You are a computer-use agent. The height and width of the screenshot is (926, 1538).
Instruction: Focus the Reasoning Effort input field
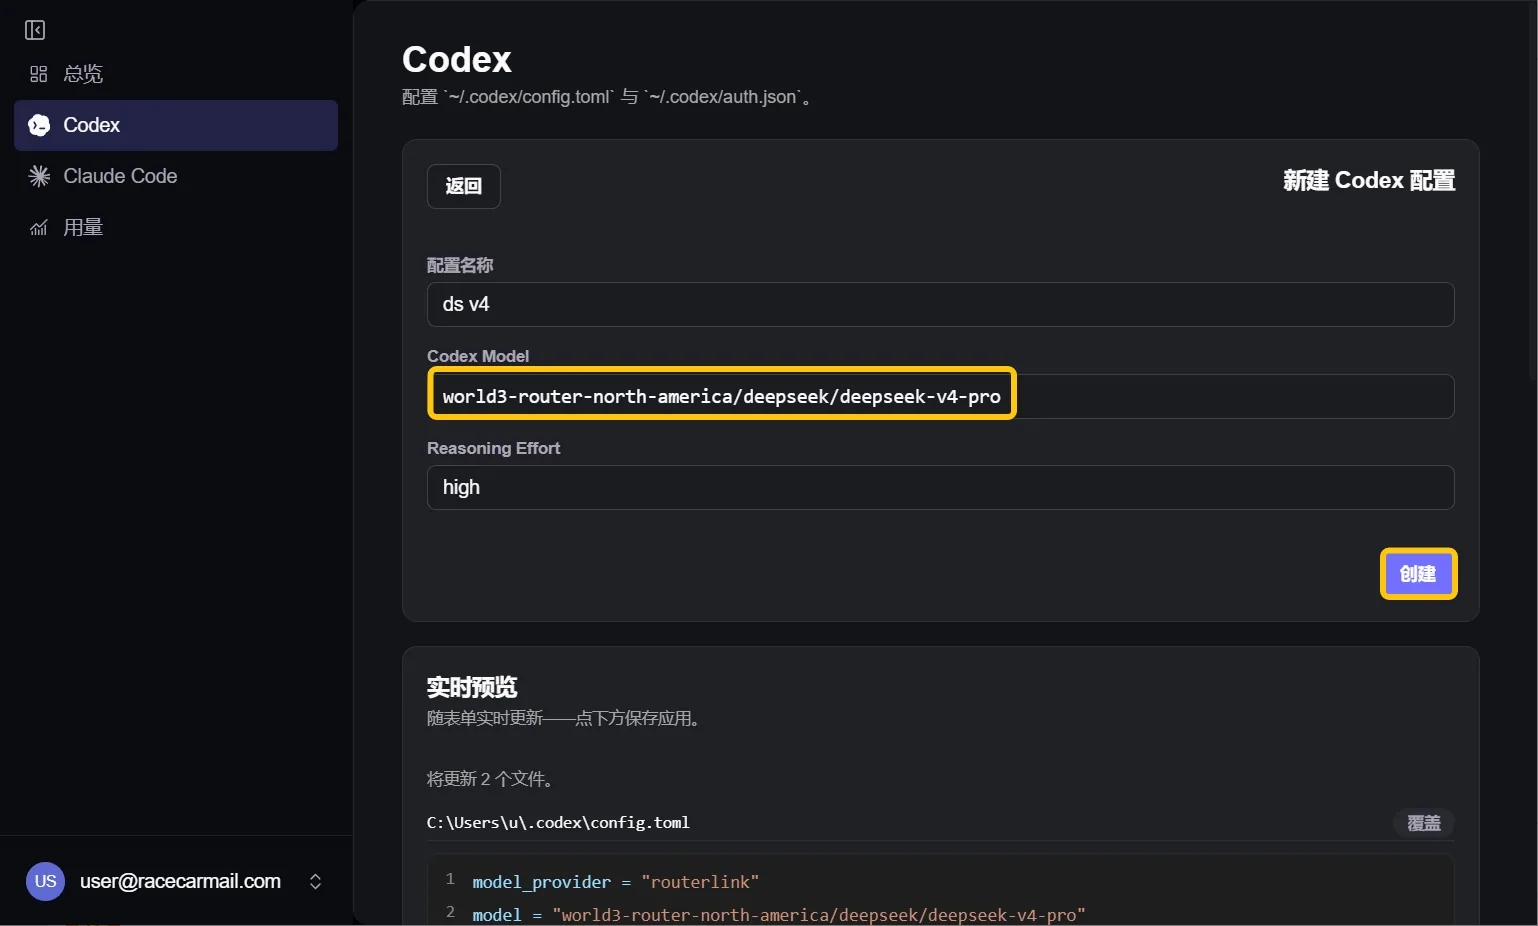point(940,487)
